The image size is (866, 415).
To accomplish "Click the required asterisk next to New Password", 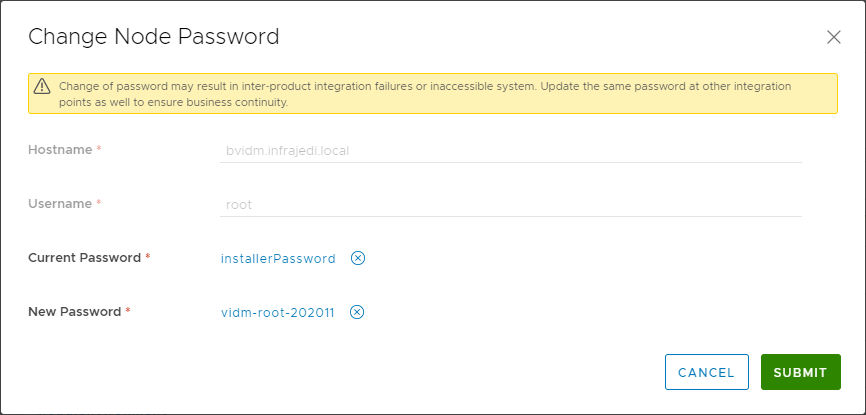I will point(128,311).
